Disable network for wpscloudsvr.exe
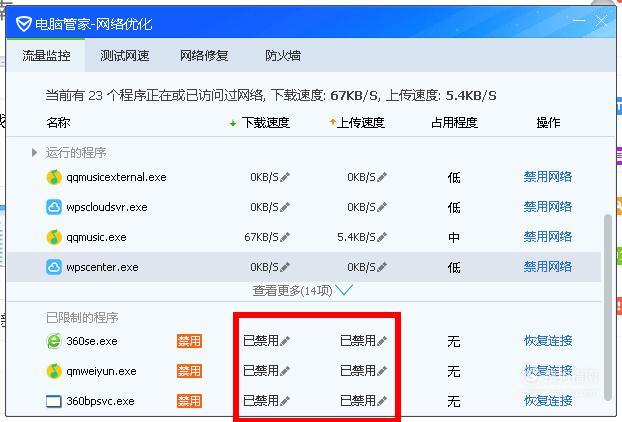Screen dimensions: 622x422 tap(548, 207)
